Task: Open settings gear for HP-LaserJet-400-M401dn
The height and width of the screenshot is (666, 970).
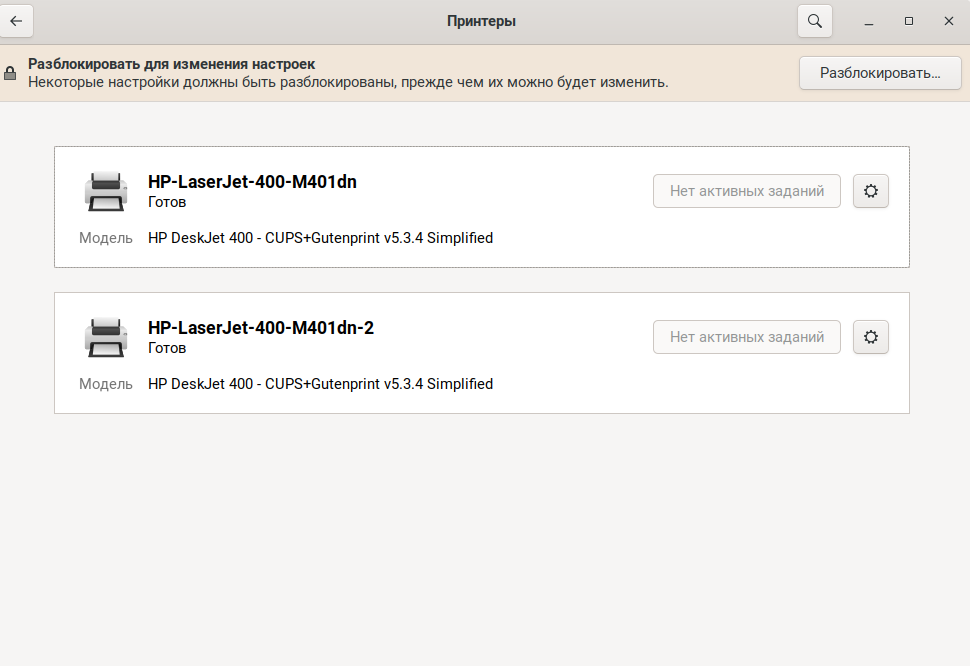Action: pyautogui.click(x=870, y=191)
